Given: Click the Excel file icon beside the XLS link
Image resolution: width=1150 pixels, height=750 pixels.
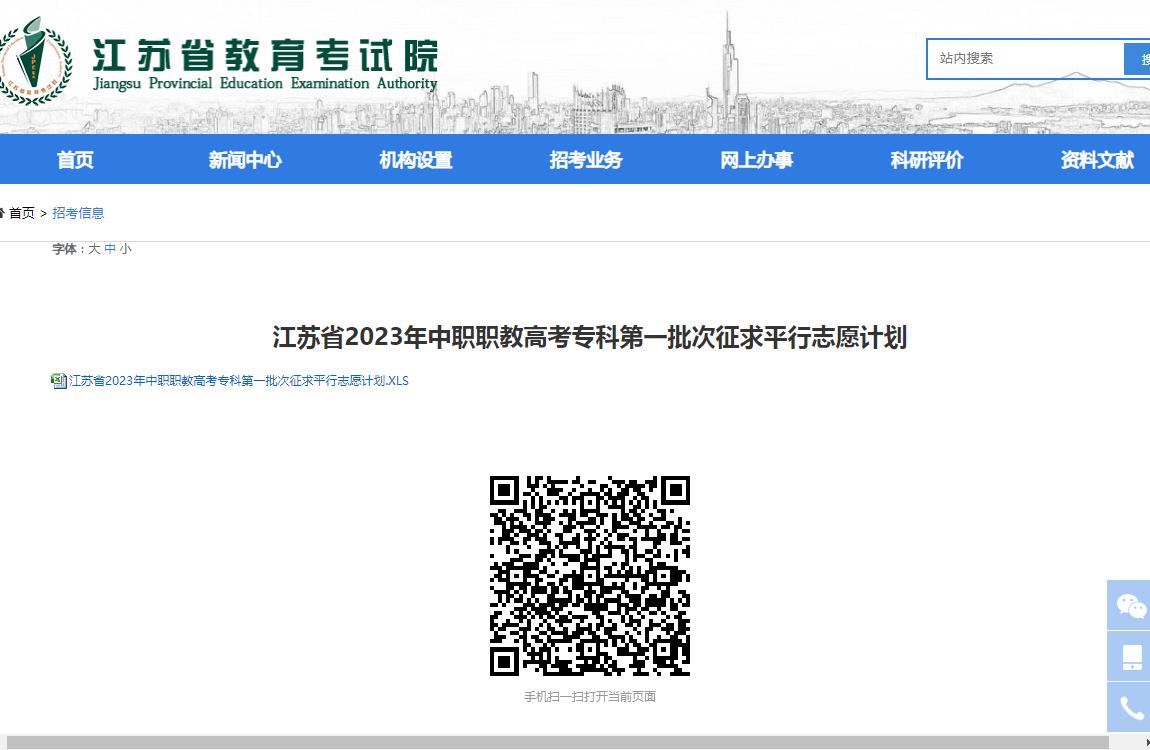Looking at the screenshot, I should tap(59, 380).
